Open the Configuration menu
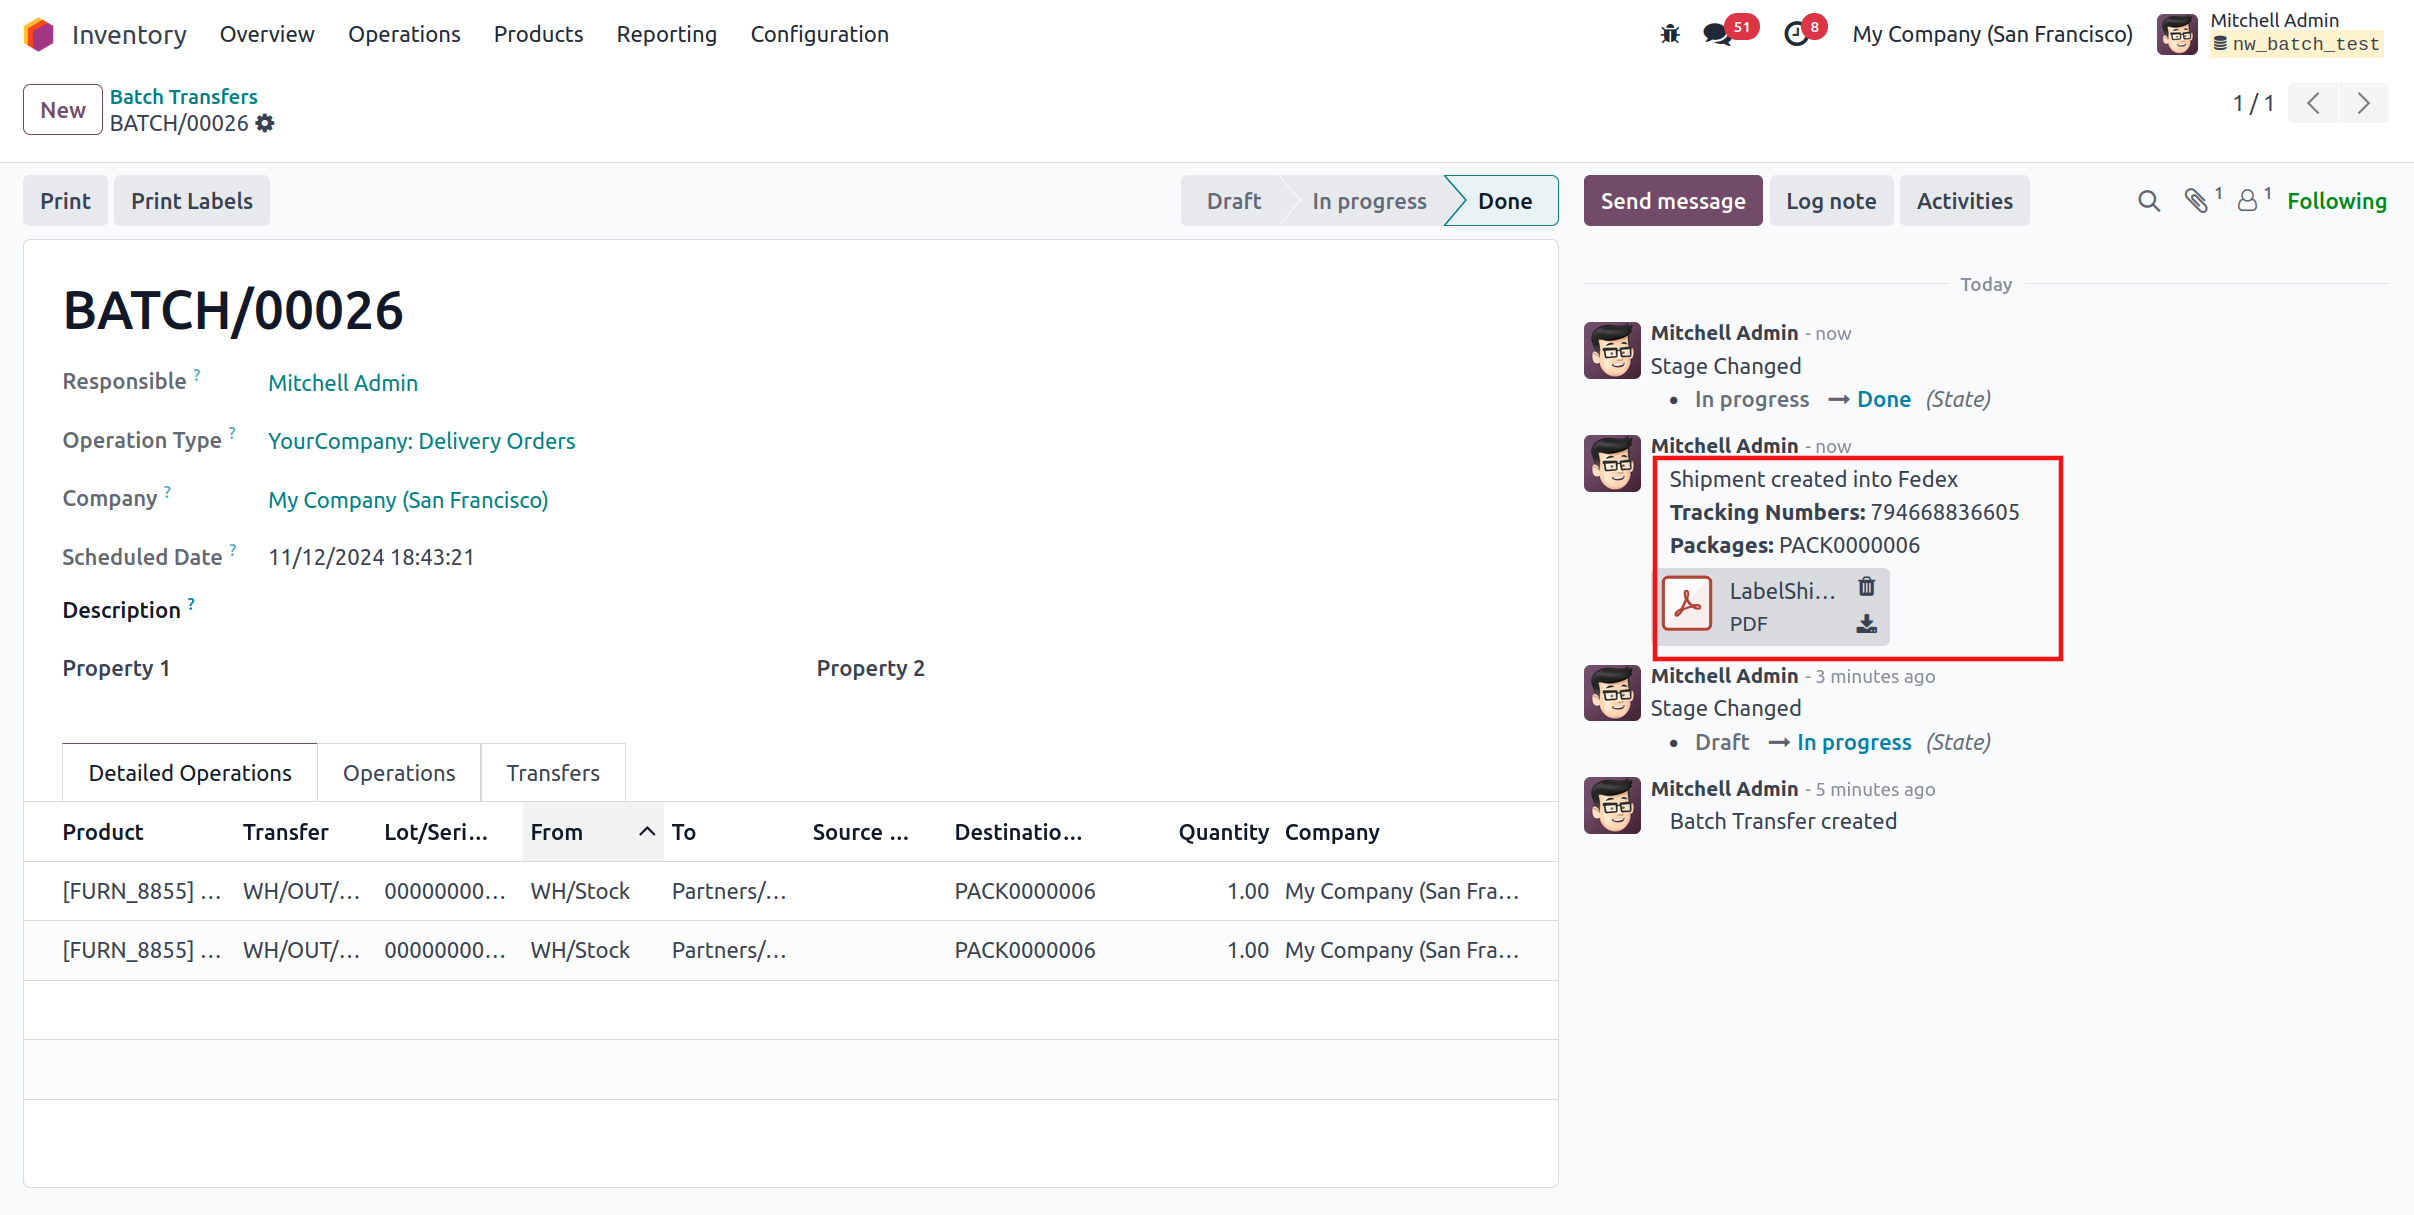2414x1215 pixels. pyautogui.click(x=819, y=34)
